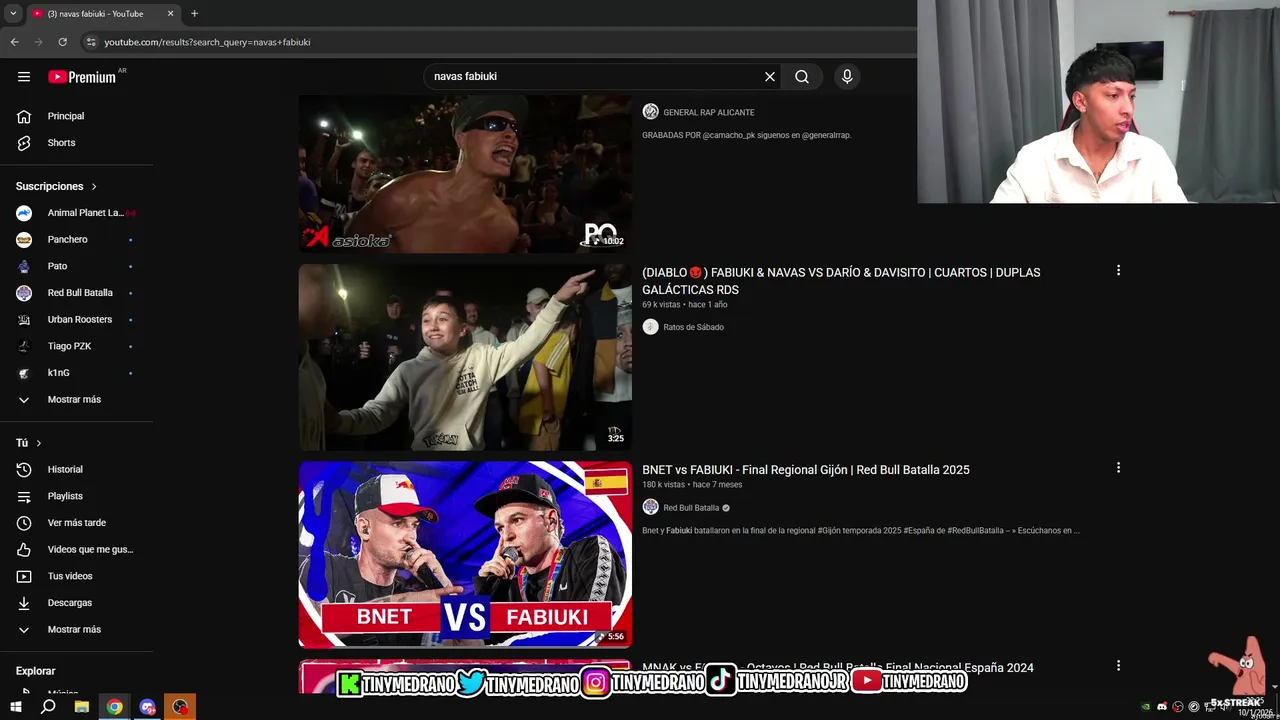The height and width of the screenshot is (720, 1280).
Task: Expand Mostrar más under Suscripciones
Action: [x=76, y=400]
